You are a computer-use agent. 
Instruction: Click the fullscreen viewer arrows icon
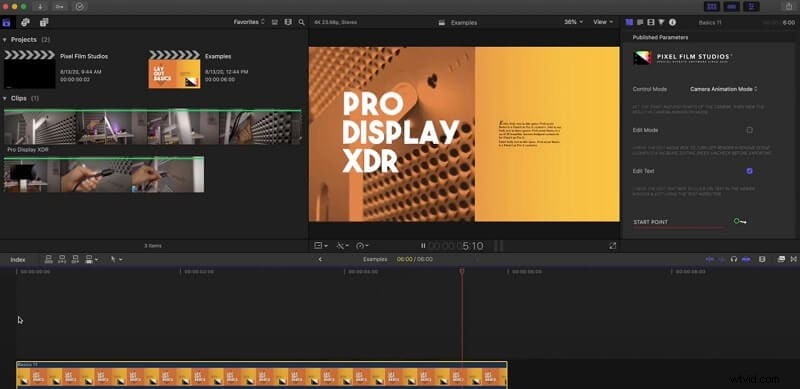[x=612, y=246]
